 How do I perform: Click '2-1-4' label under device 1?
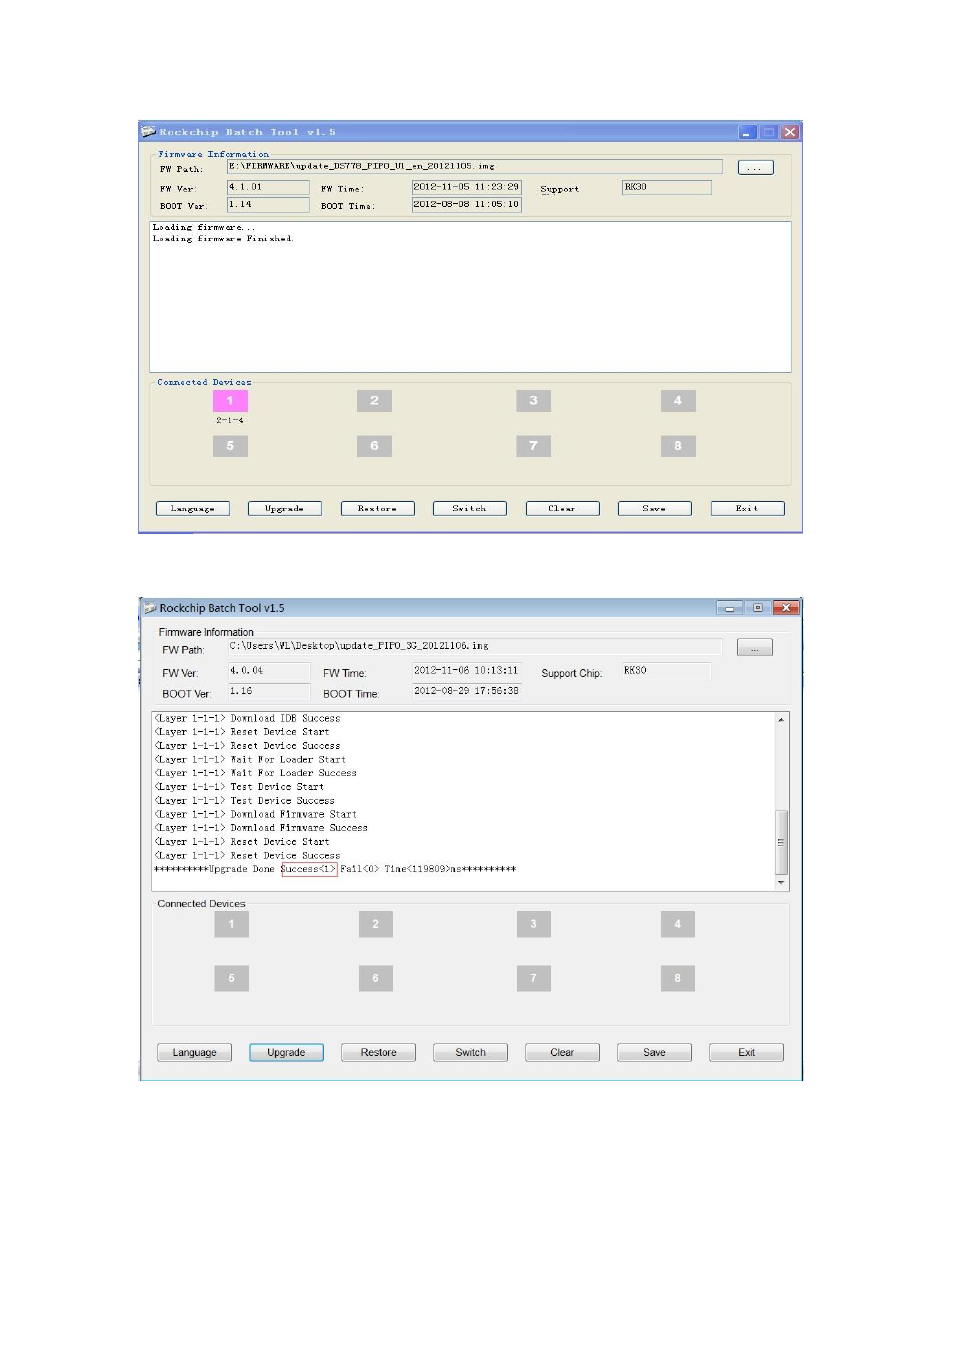230,421
